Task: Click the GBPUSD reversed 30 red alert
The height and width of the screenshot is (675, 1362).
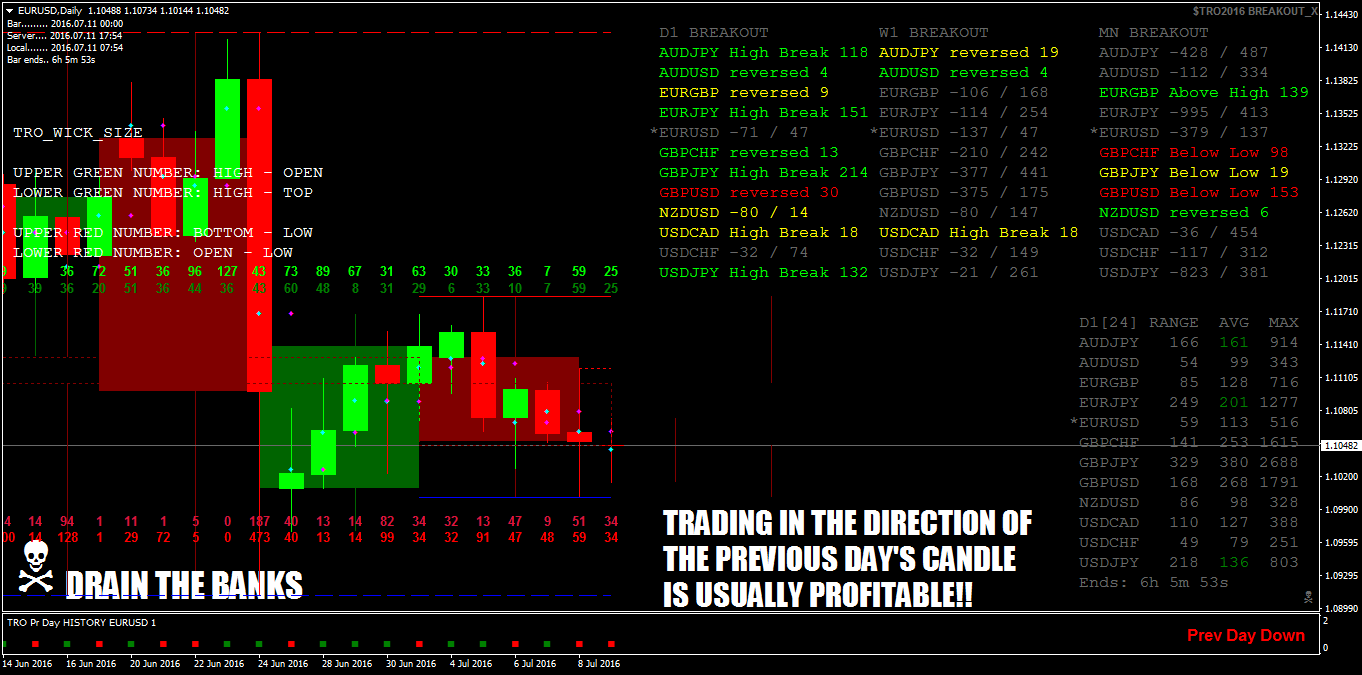Action: [x=742, y=192]
